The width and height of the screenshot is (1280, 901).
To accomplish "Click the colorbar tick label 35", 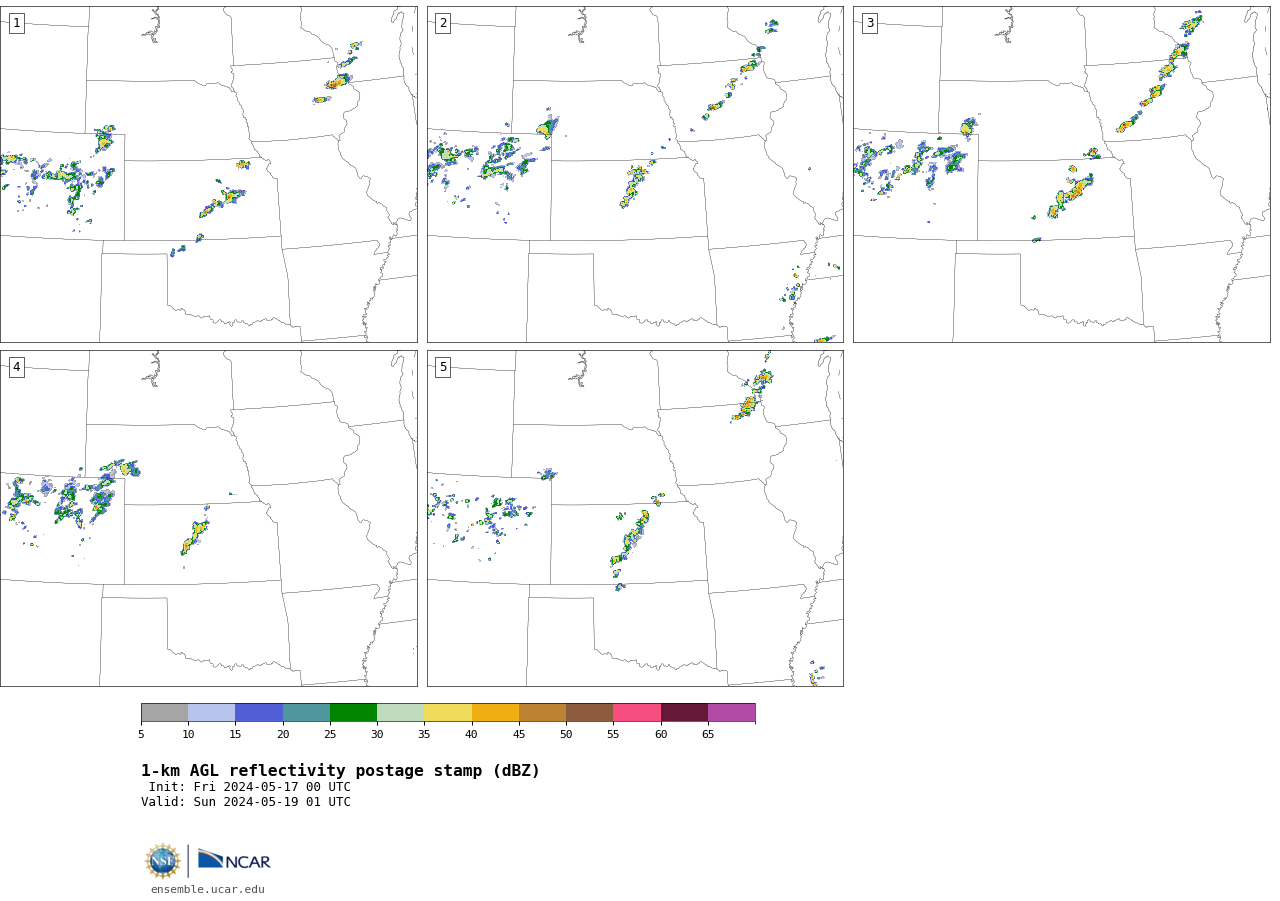I will coord(424,735).
